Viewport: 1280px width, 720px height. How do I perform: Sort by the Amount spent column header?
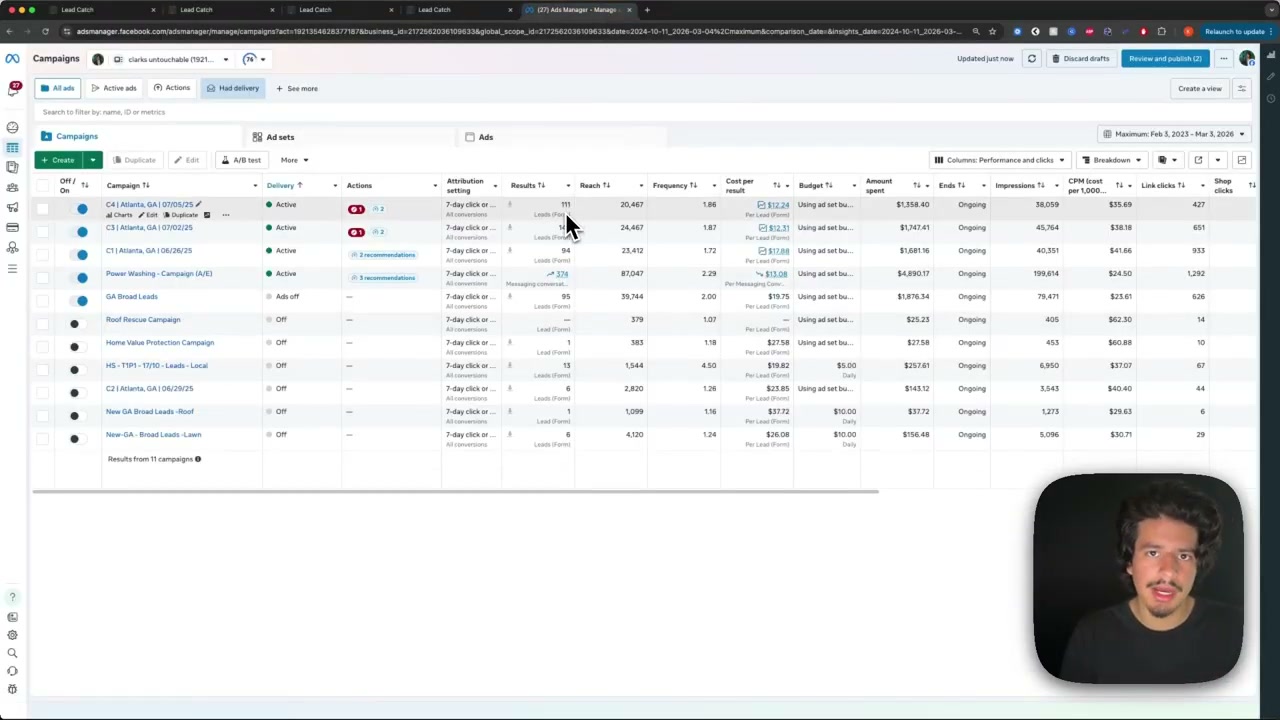pos(879,185)
